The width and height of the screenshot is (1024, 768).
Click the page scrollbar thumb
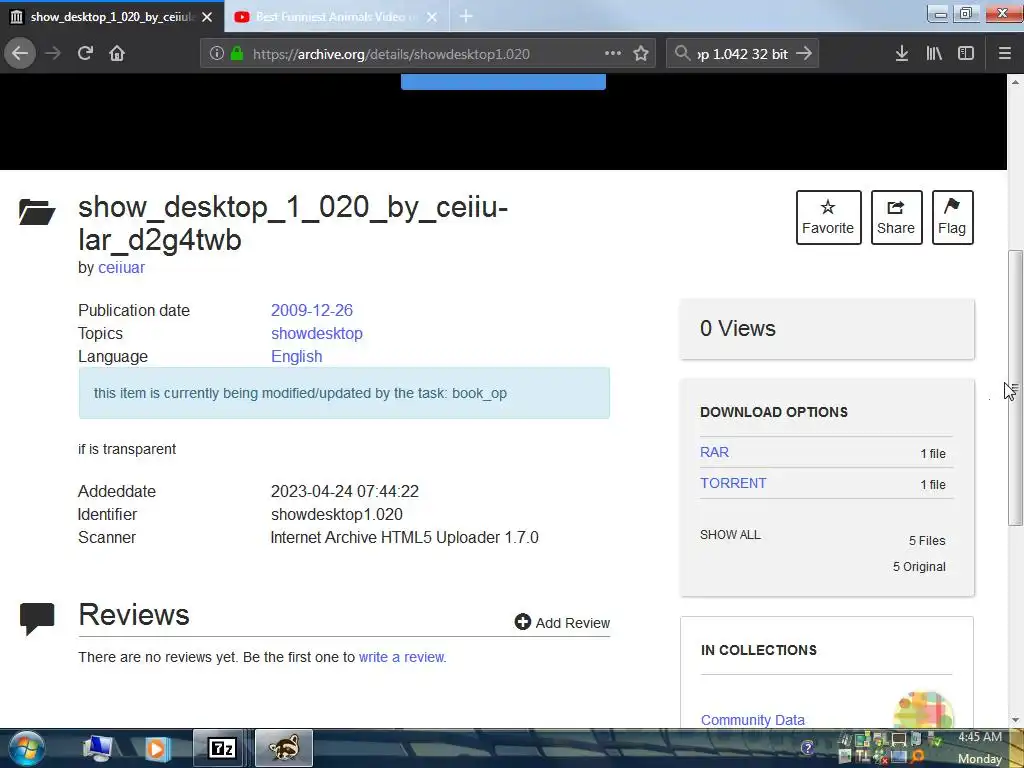pyautogui.click(x=1015, y=387)
